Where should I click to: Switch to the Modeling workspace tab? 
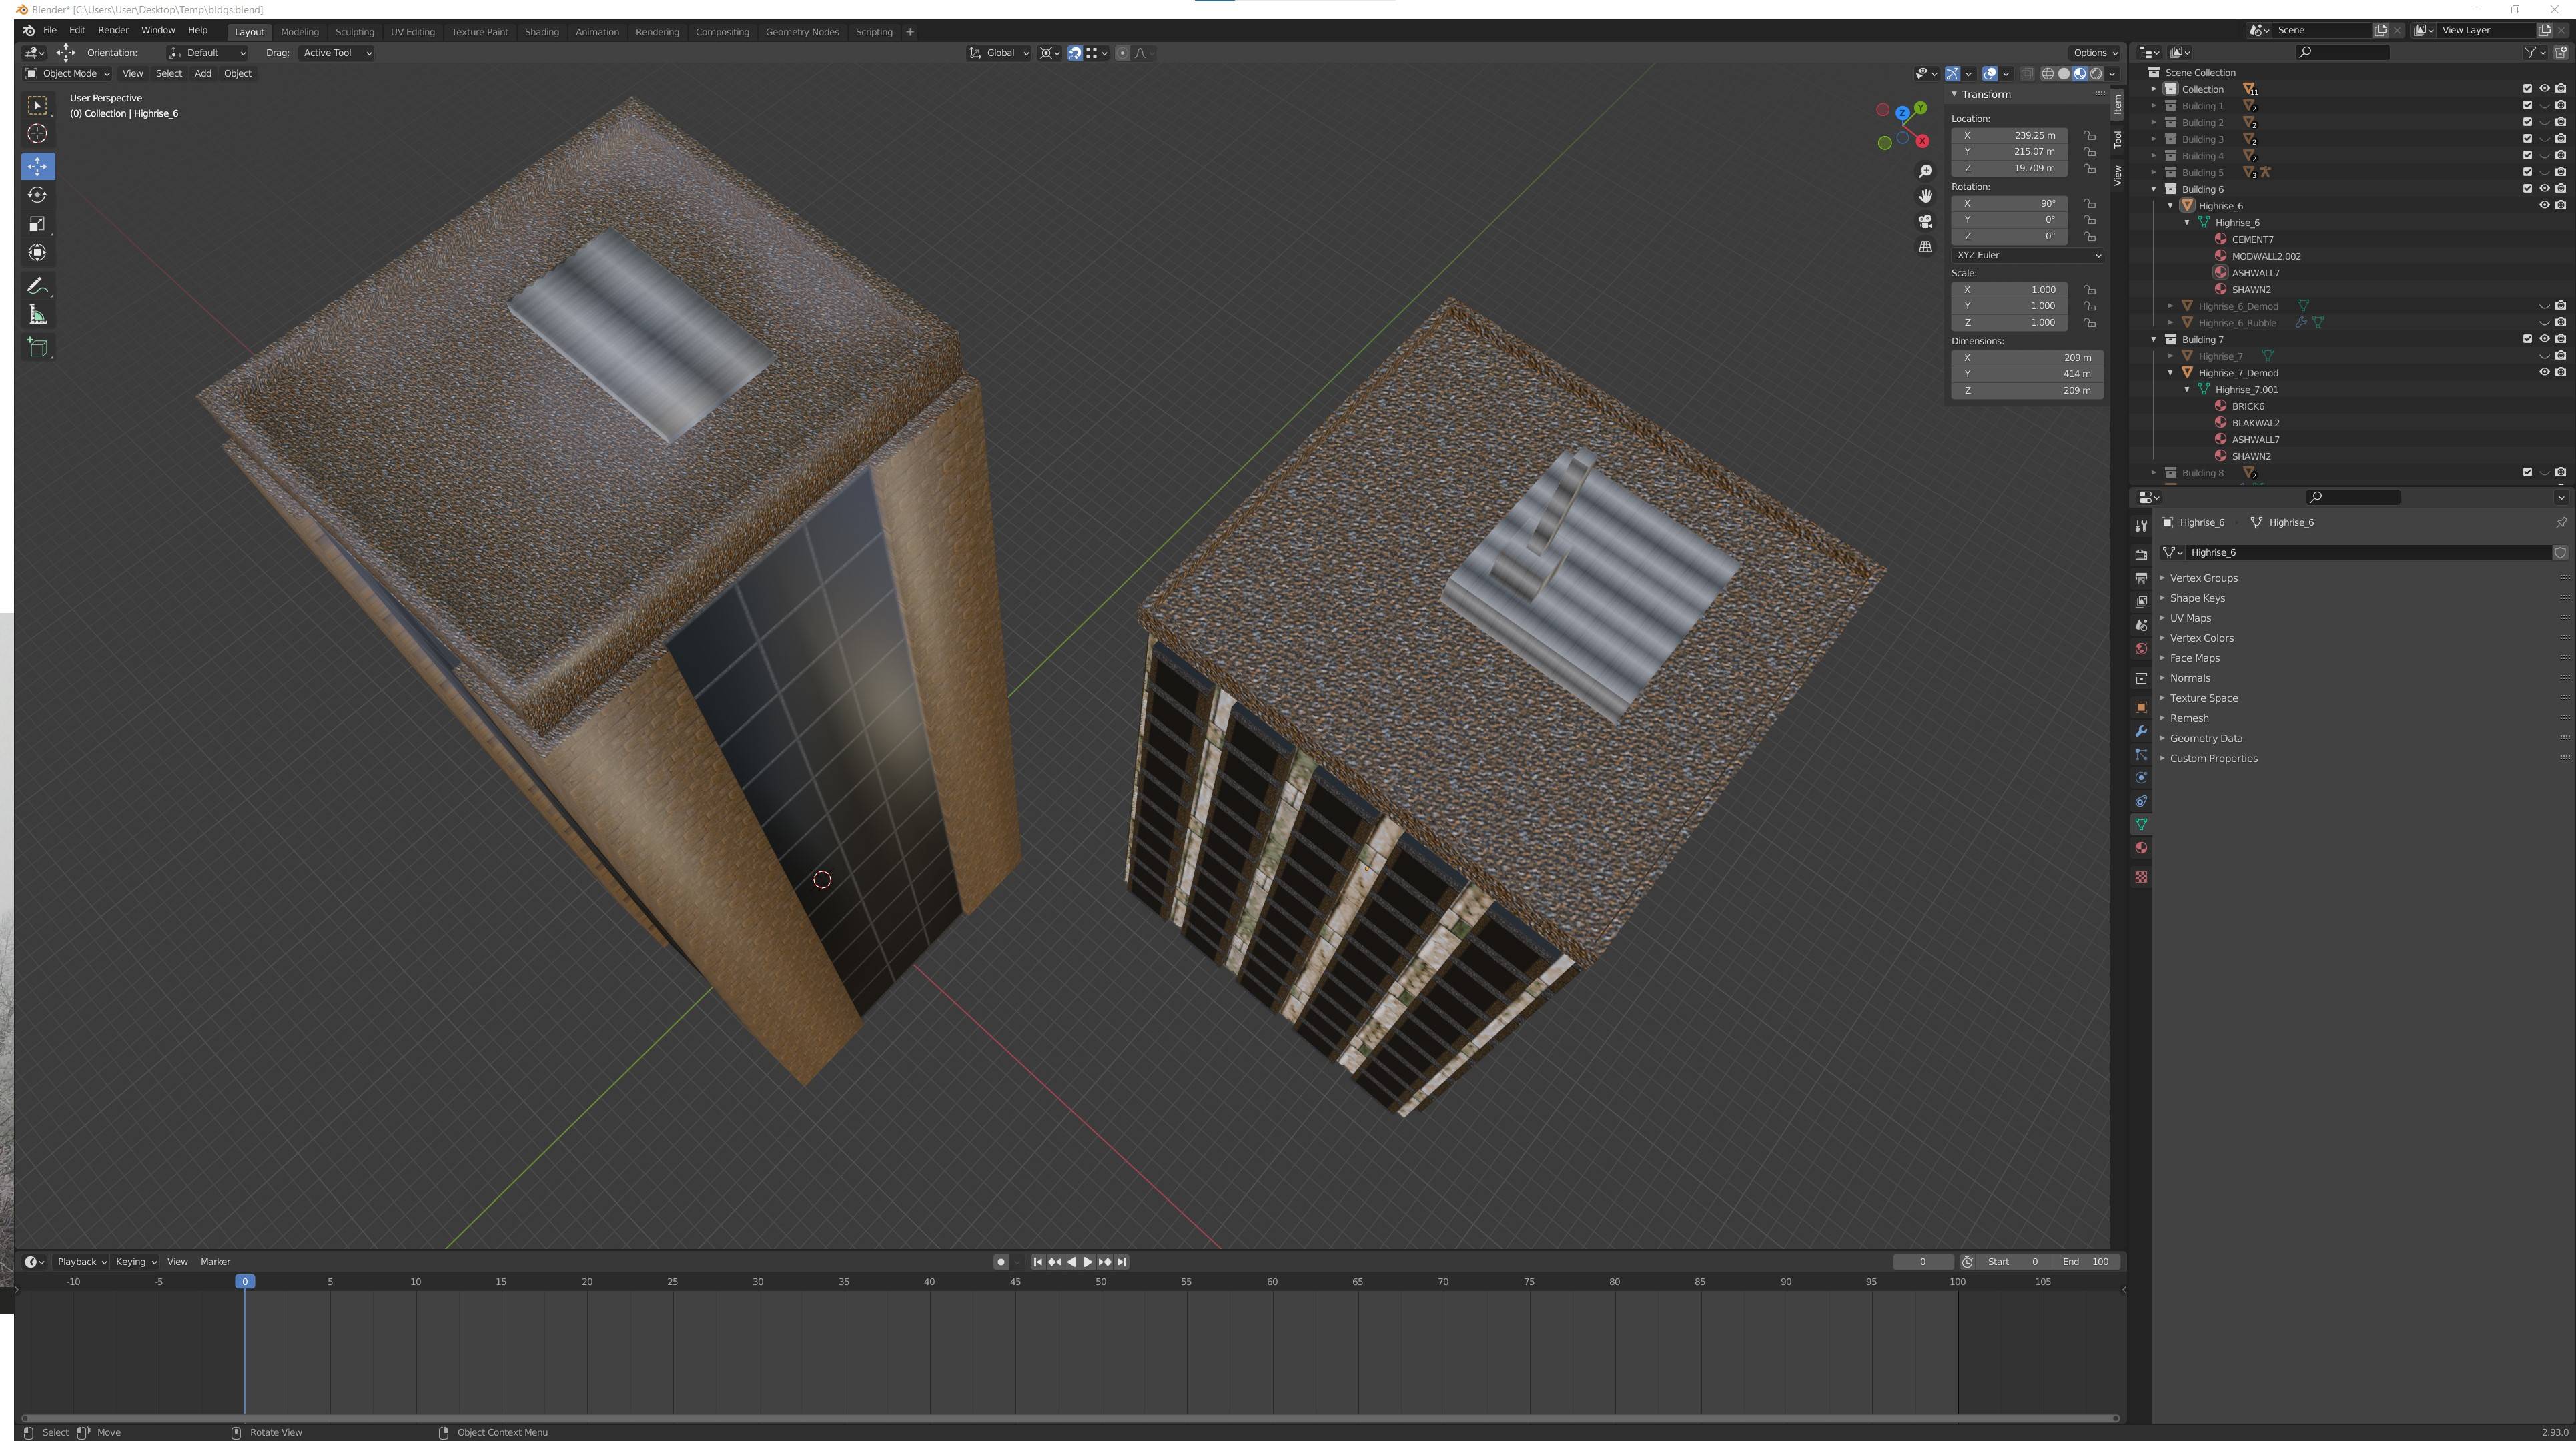click(299, 32)
